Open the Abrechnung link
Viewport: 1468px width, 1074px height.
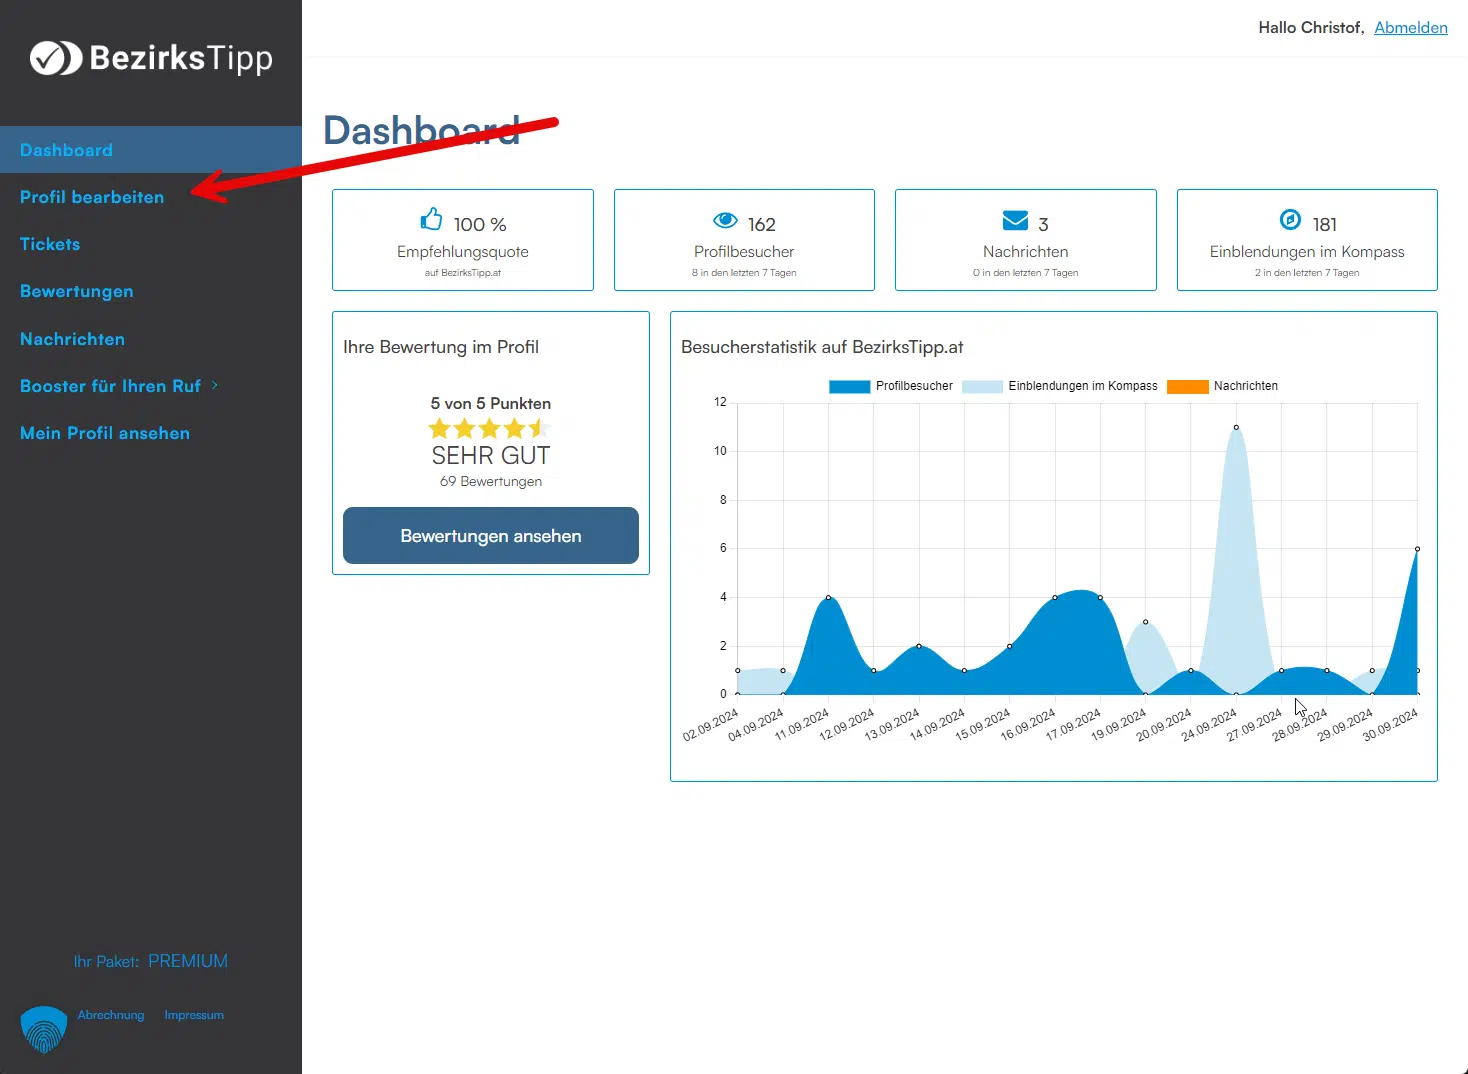(x=111, y=1015)
